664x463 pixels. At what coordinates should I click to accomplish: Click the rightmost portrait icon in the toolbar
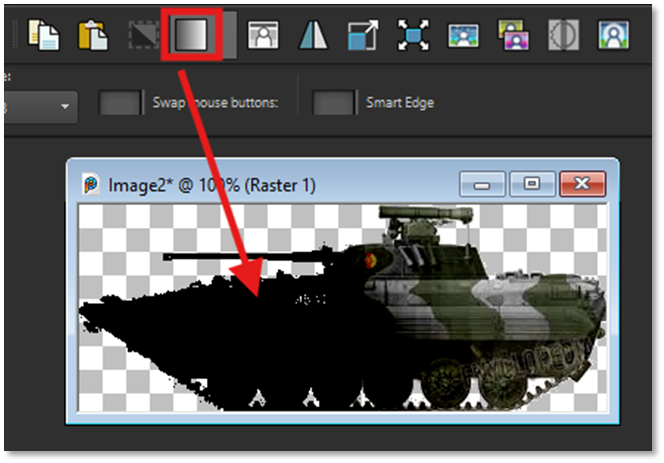(x=611, y=36)
